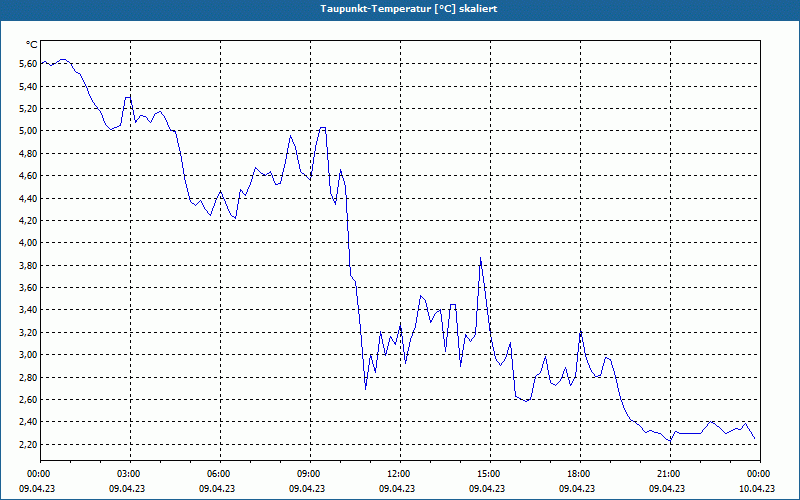Click the y-axis value "4,40"

(29, 198)
